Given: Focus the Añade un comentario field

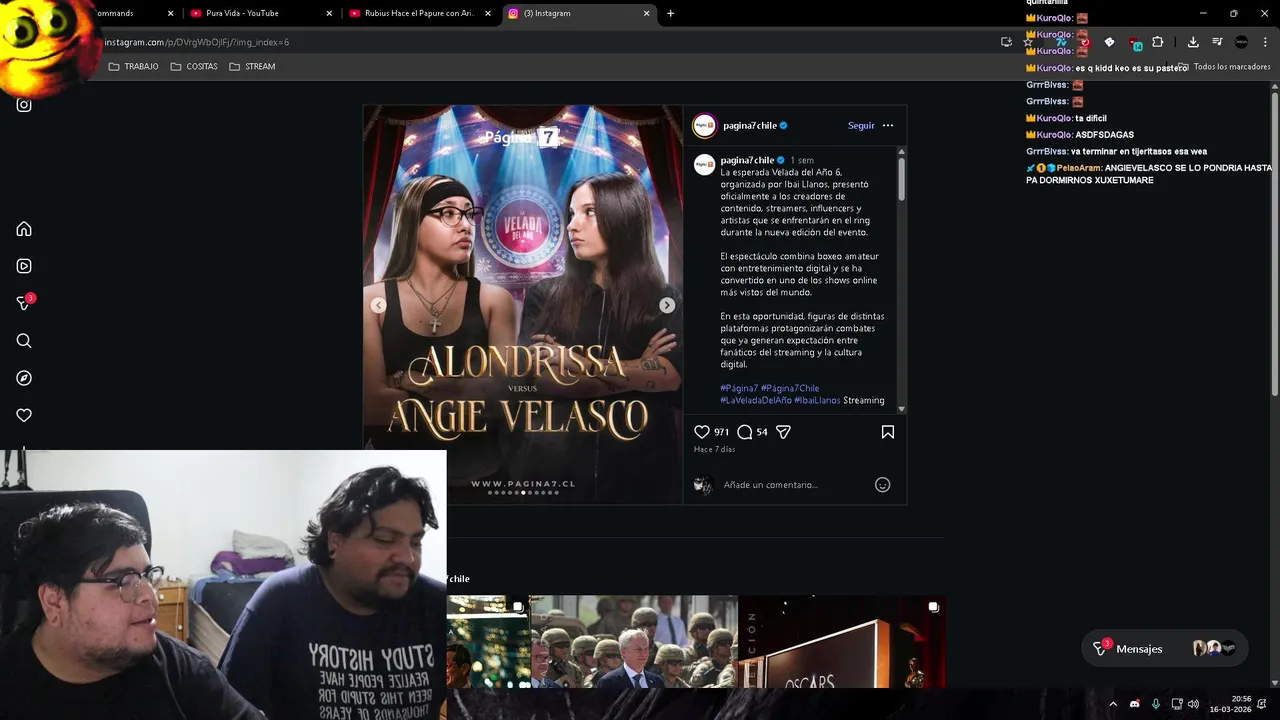Looking at the screenshot, I should 795,485.
